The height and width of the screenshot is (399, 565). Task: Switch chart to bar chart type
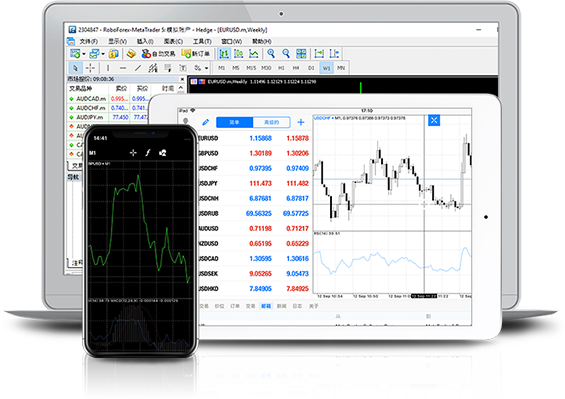tap(224, 54)
